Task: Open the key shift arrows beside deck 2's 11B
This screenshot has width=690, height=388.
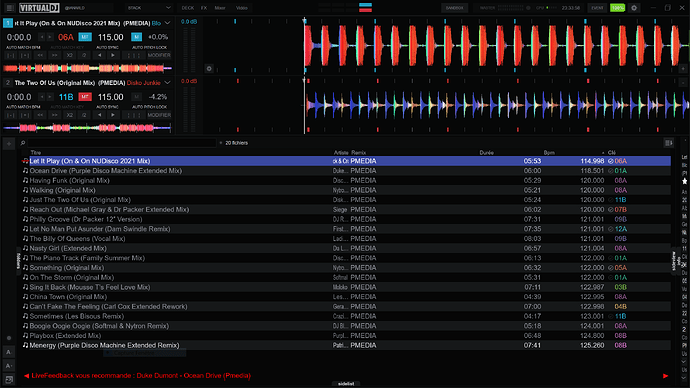Action: (x=46, y=97)
